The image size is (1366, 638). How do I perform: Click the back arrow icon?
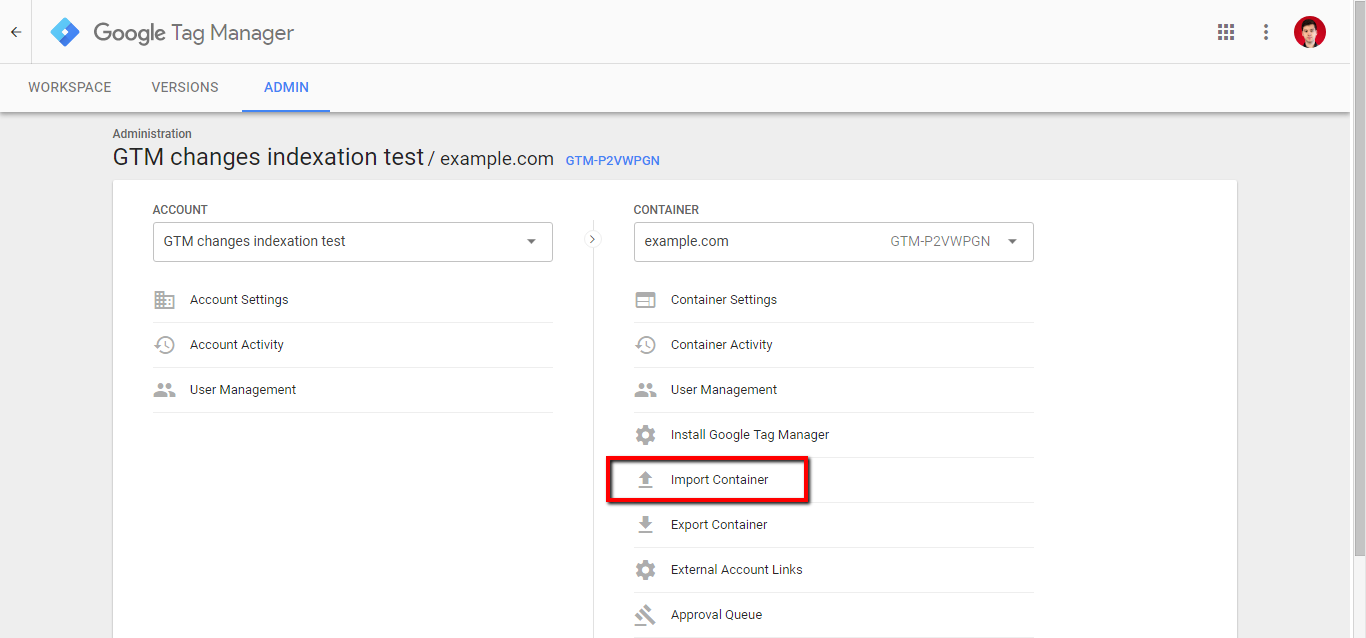16,32
